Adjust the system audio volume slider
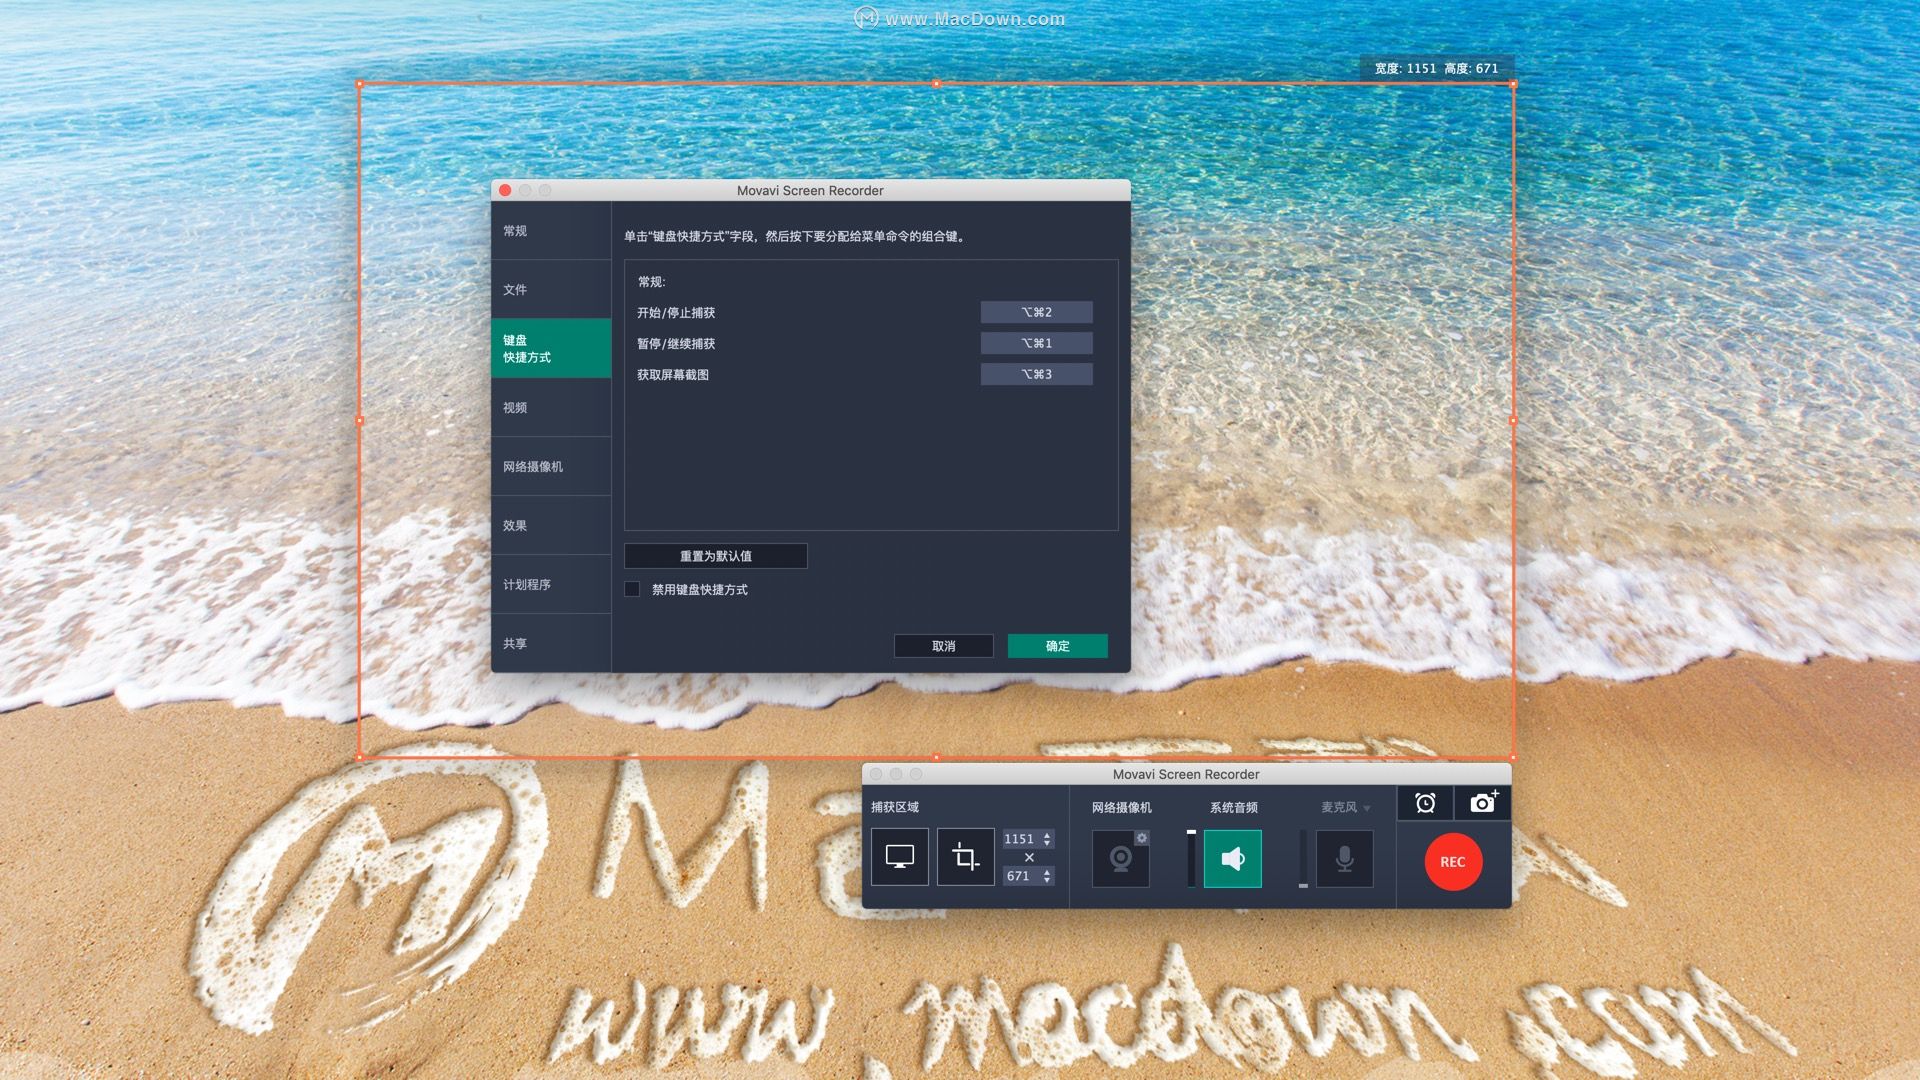This screenshot has width=1920, height=1080. (1191, 858)
